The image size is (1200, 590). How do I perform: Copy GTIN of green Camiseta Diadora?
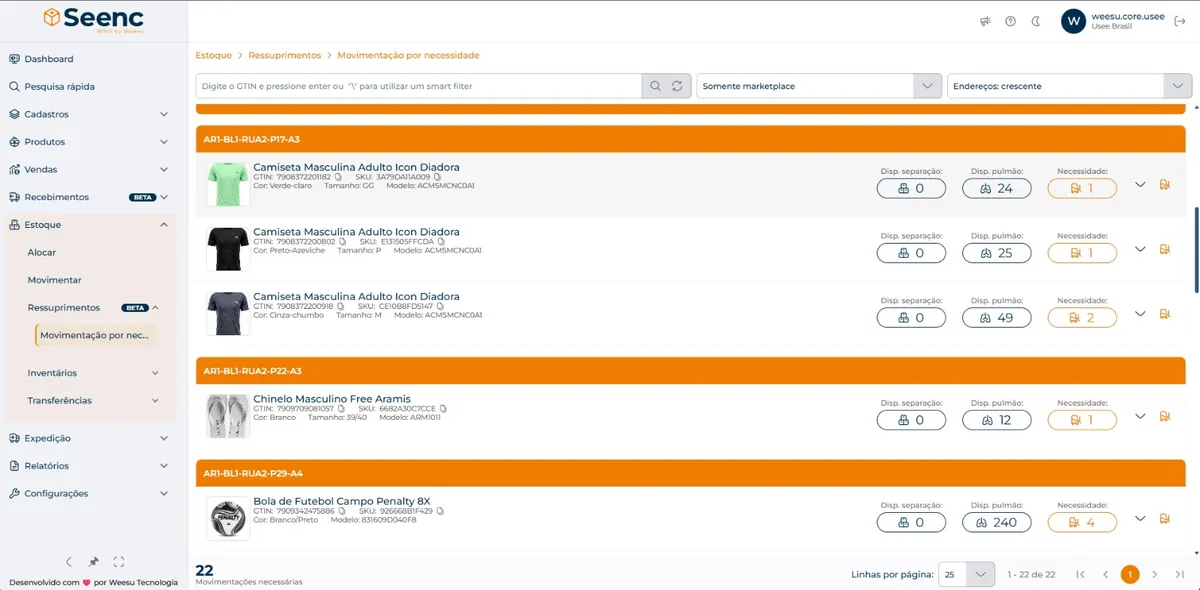click(x=339, y=177)
